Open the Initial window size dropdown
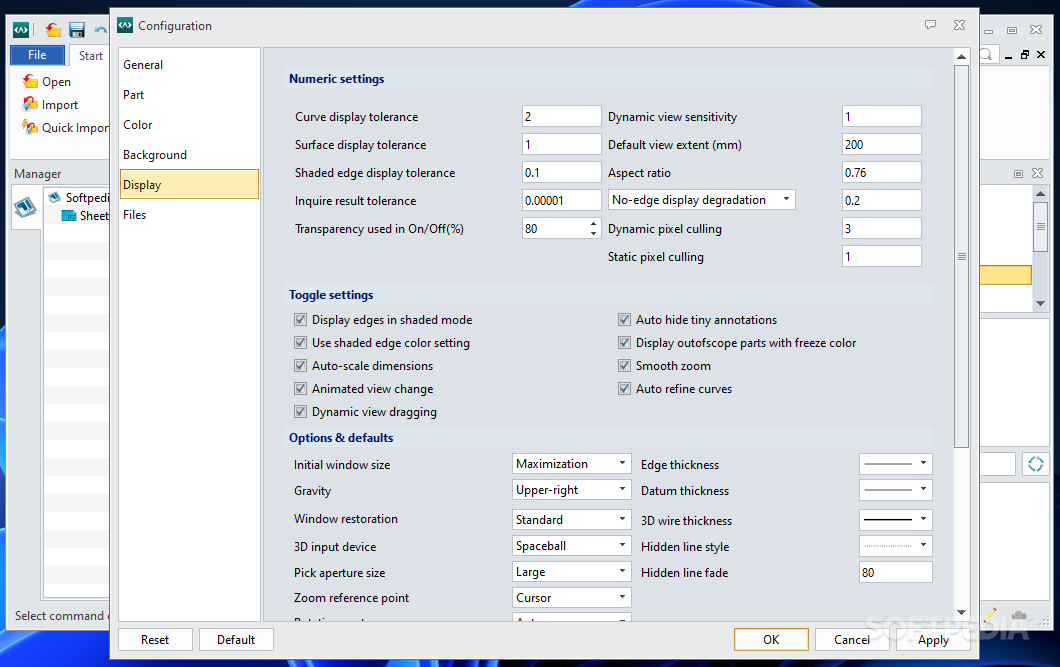This screenshot has height=667, width=1060. pyautogui.click(x=572, y=464)
